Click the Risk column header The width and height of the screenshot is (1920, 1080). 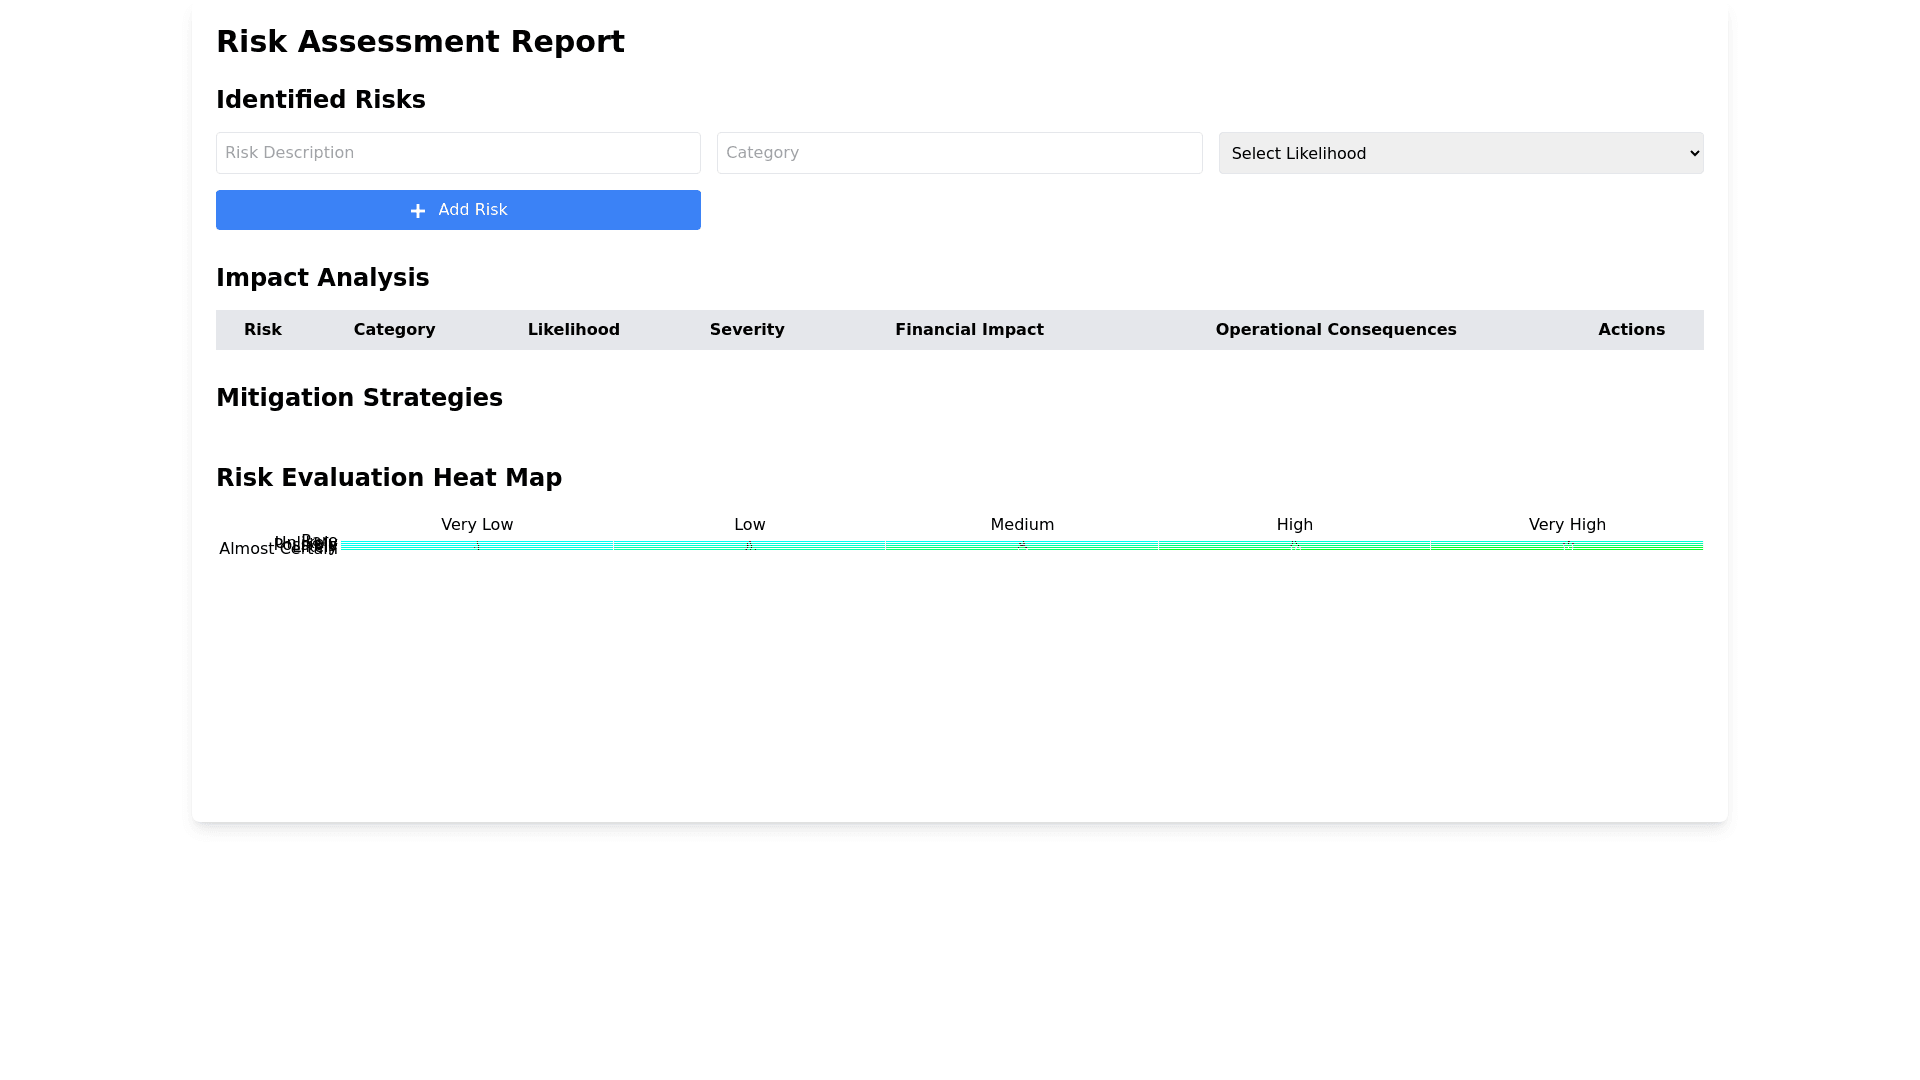(263, 330)
